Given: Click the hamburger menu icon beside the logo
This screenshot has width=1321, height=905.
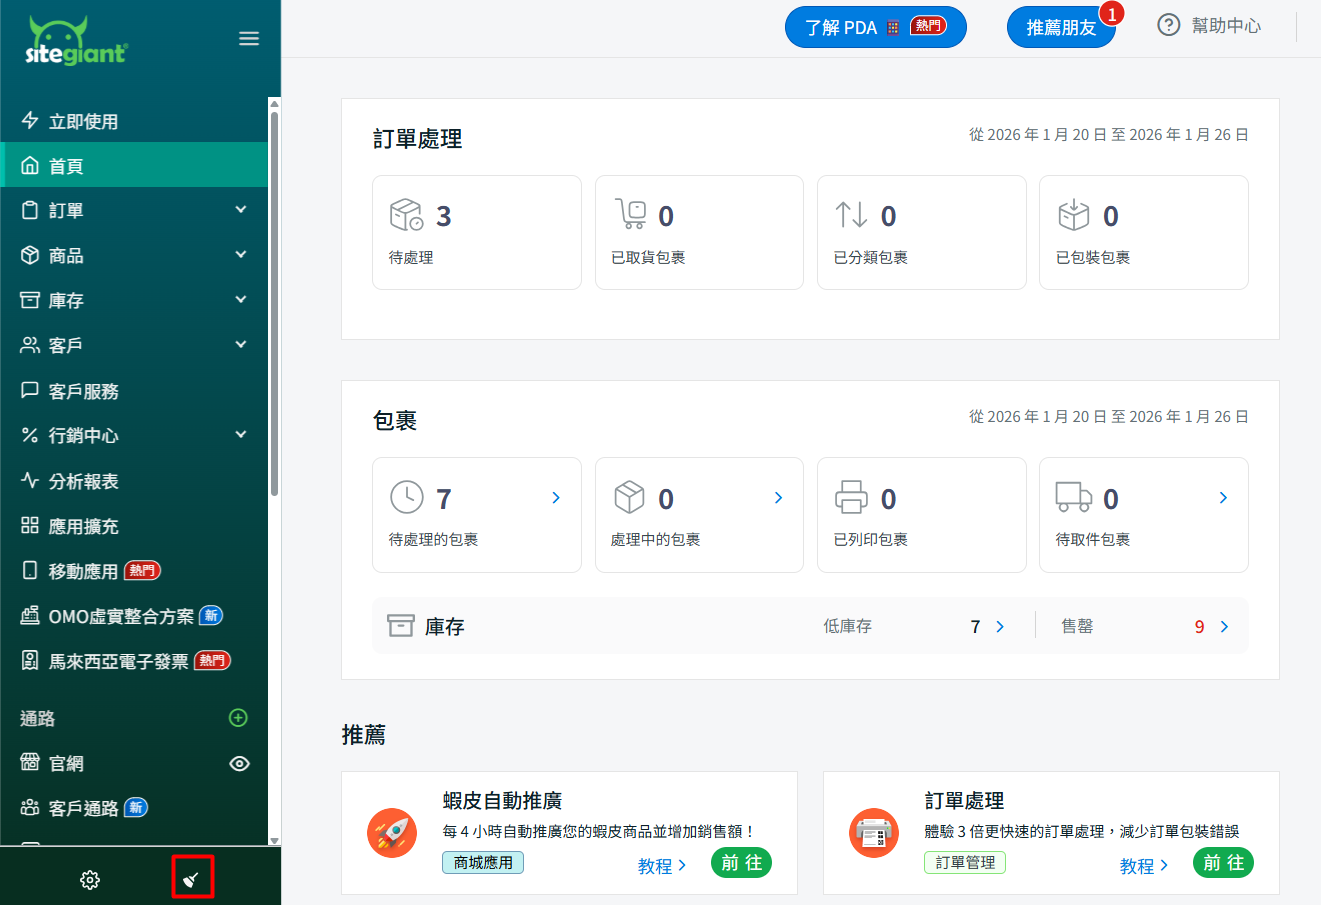Looking at the screenshot, I should click(x=249, y=39).
